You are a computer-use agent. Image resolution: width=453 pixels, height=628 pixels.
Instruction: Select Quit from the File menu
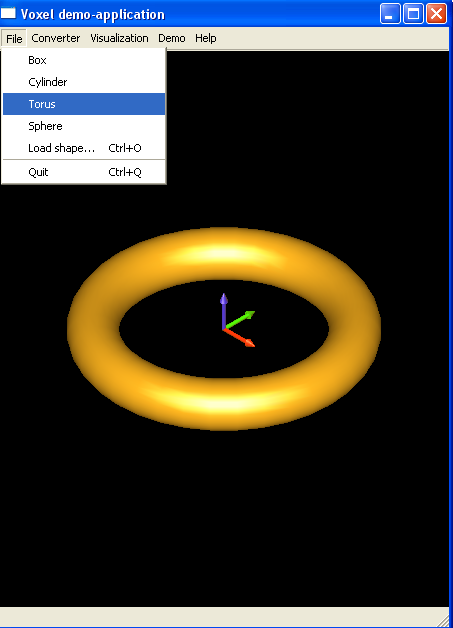pos(84,172)
